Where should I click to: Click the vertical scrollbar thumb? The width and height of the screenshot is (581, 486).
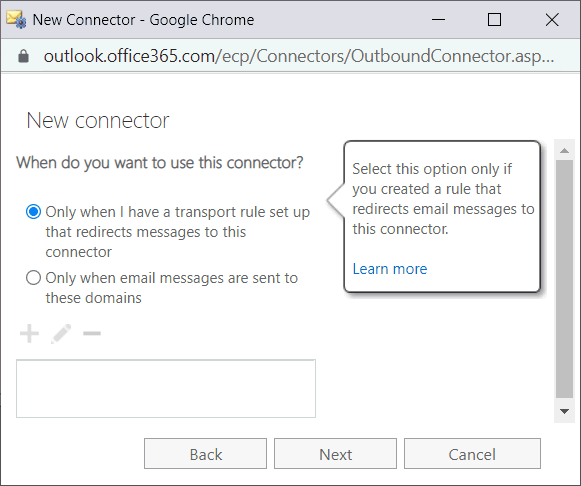(564, 279)
